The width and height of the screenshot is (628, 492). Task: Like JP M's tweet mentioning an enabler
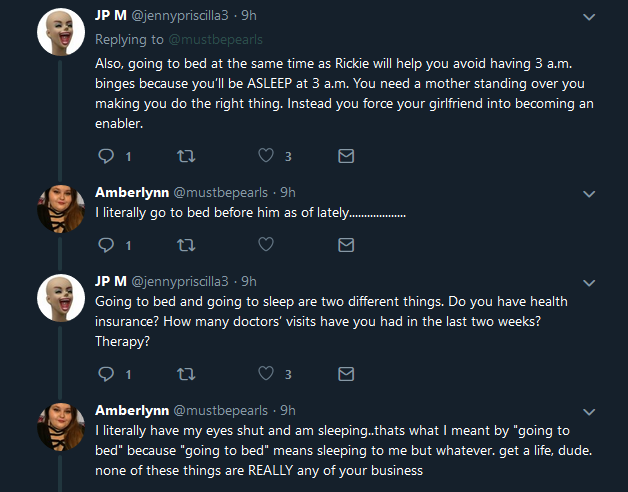click(266, 155)
